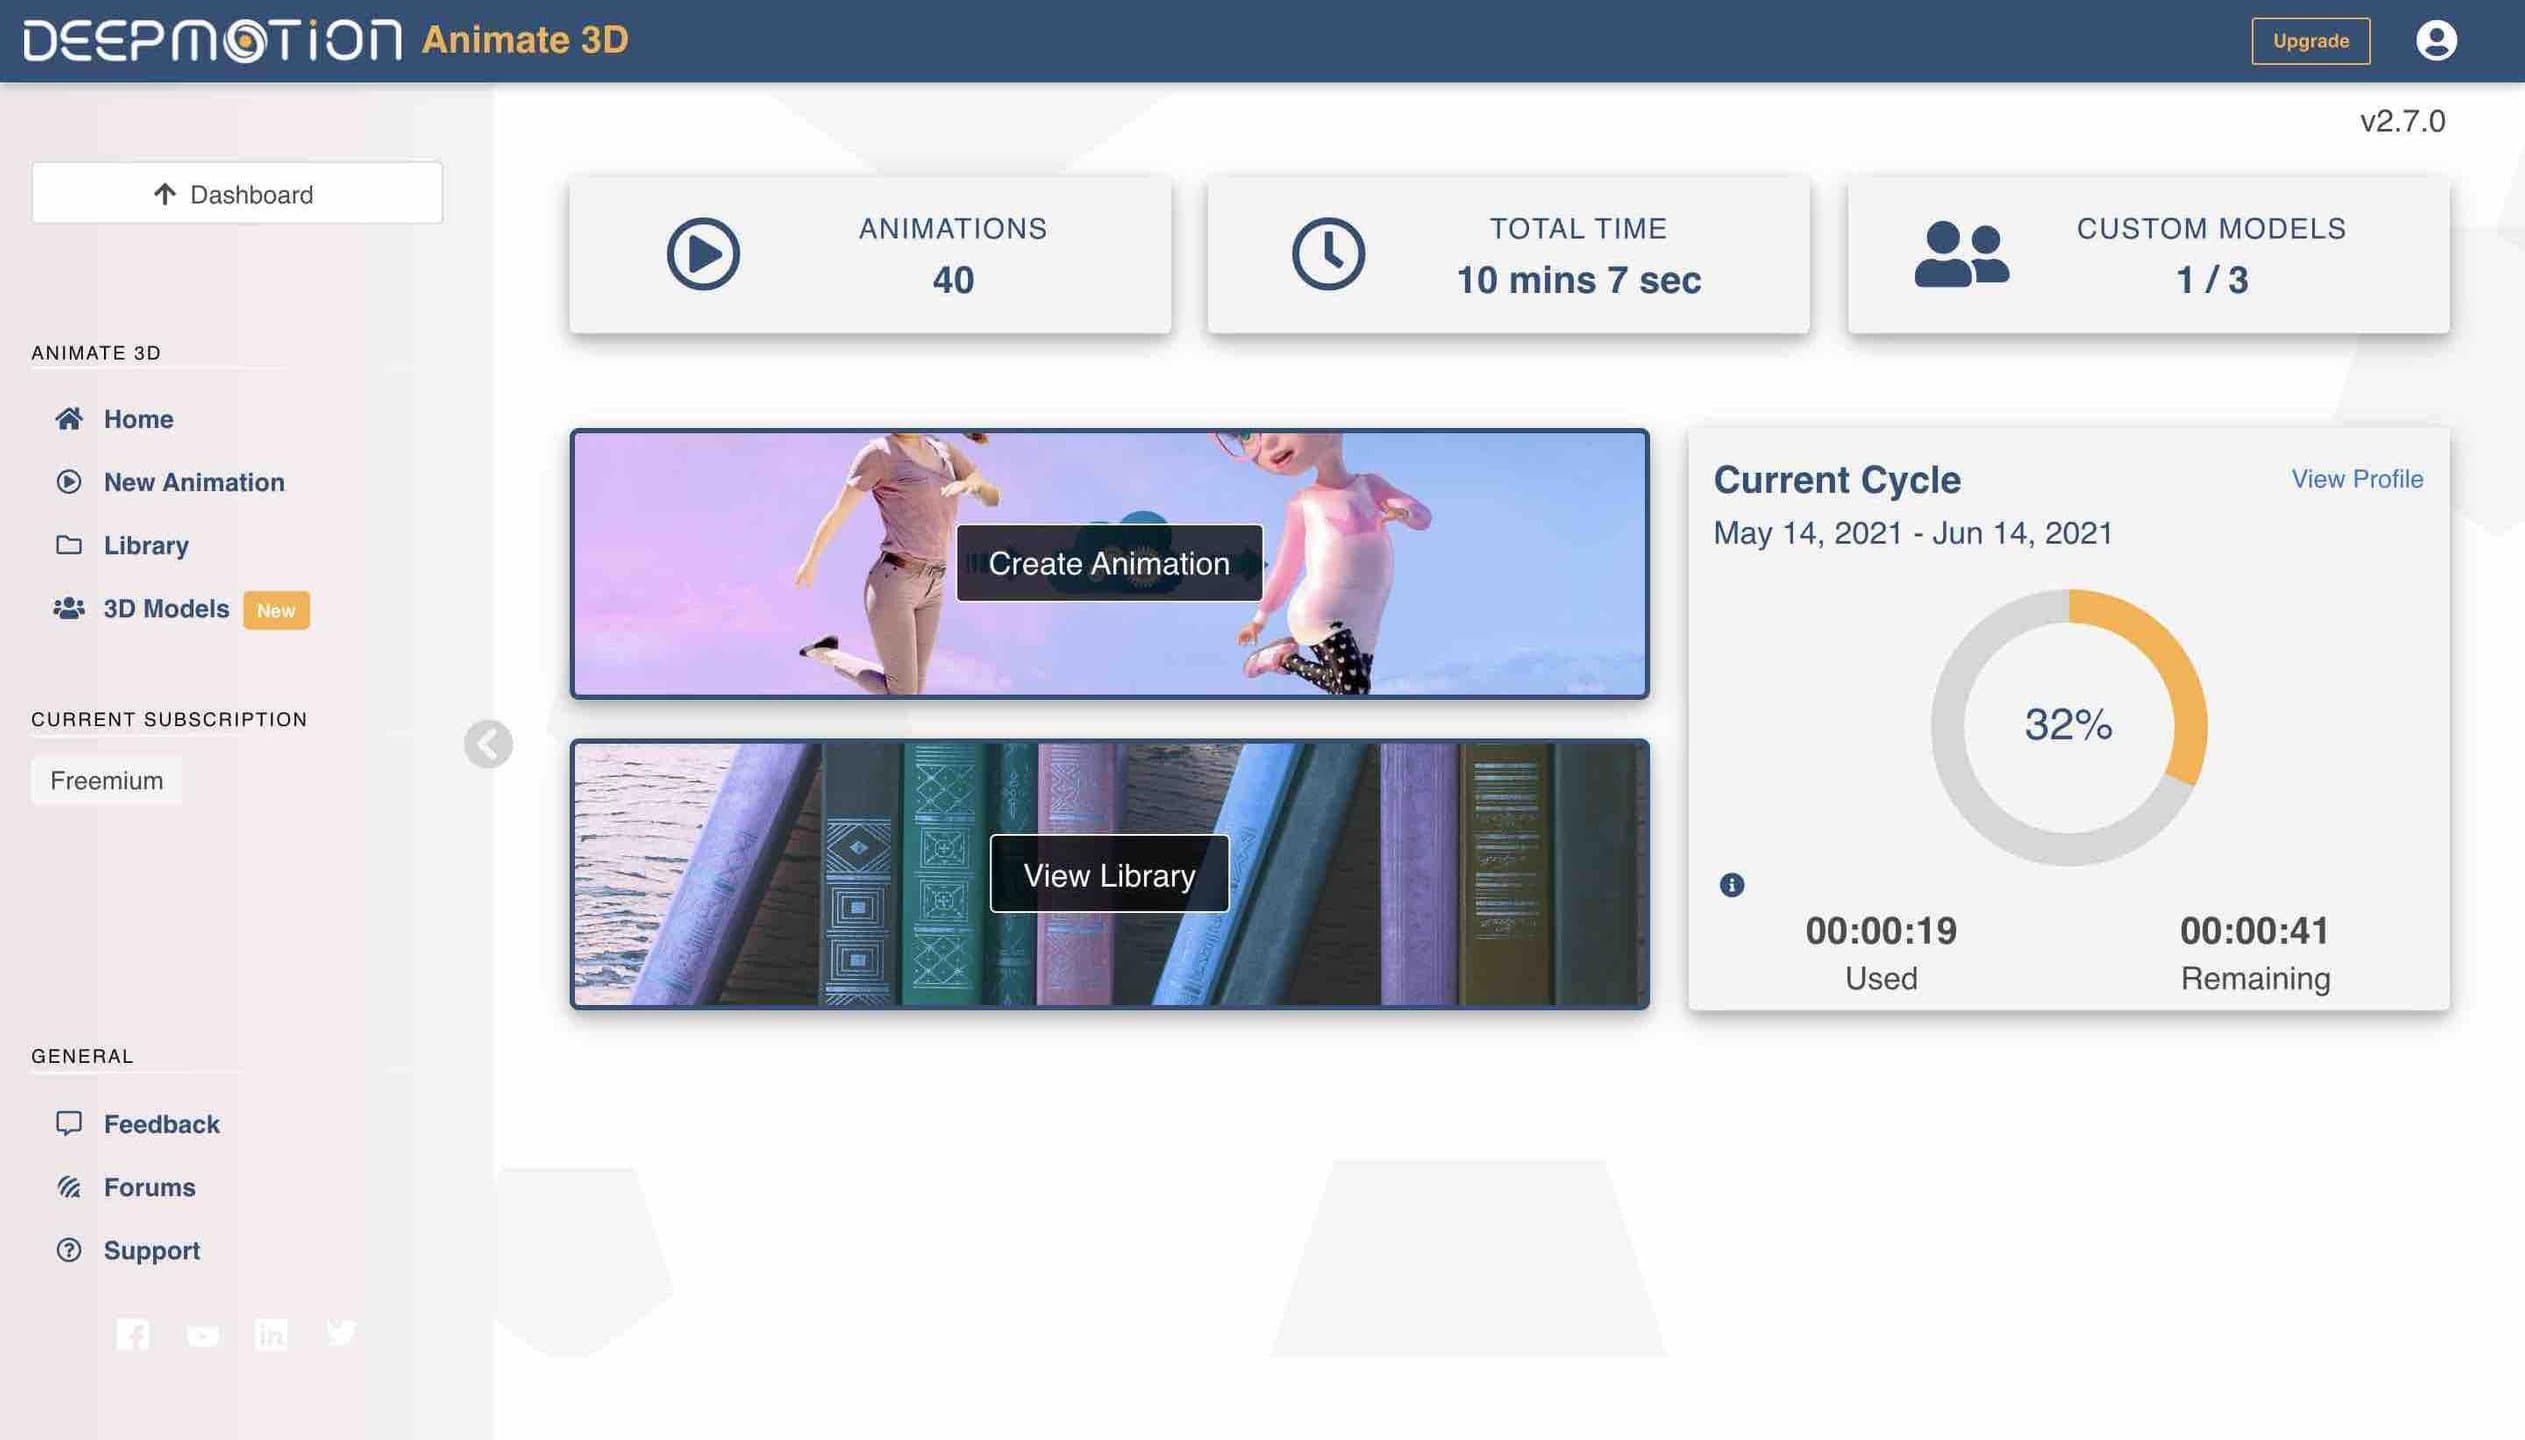Open 3D Models in sidebar

pyautogui.click(x=166, y=608)
